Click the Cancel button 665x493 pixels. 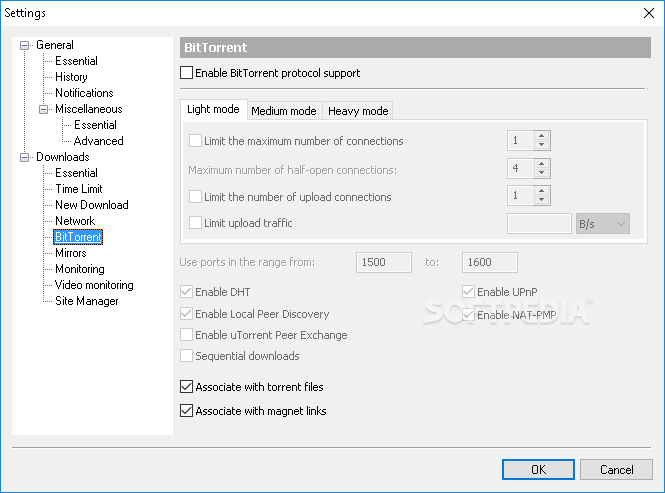(x=616, y=469)
